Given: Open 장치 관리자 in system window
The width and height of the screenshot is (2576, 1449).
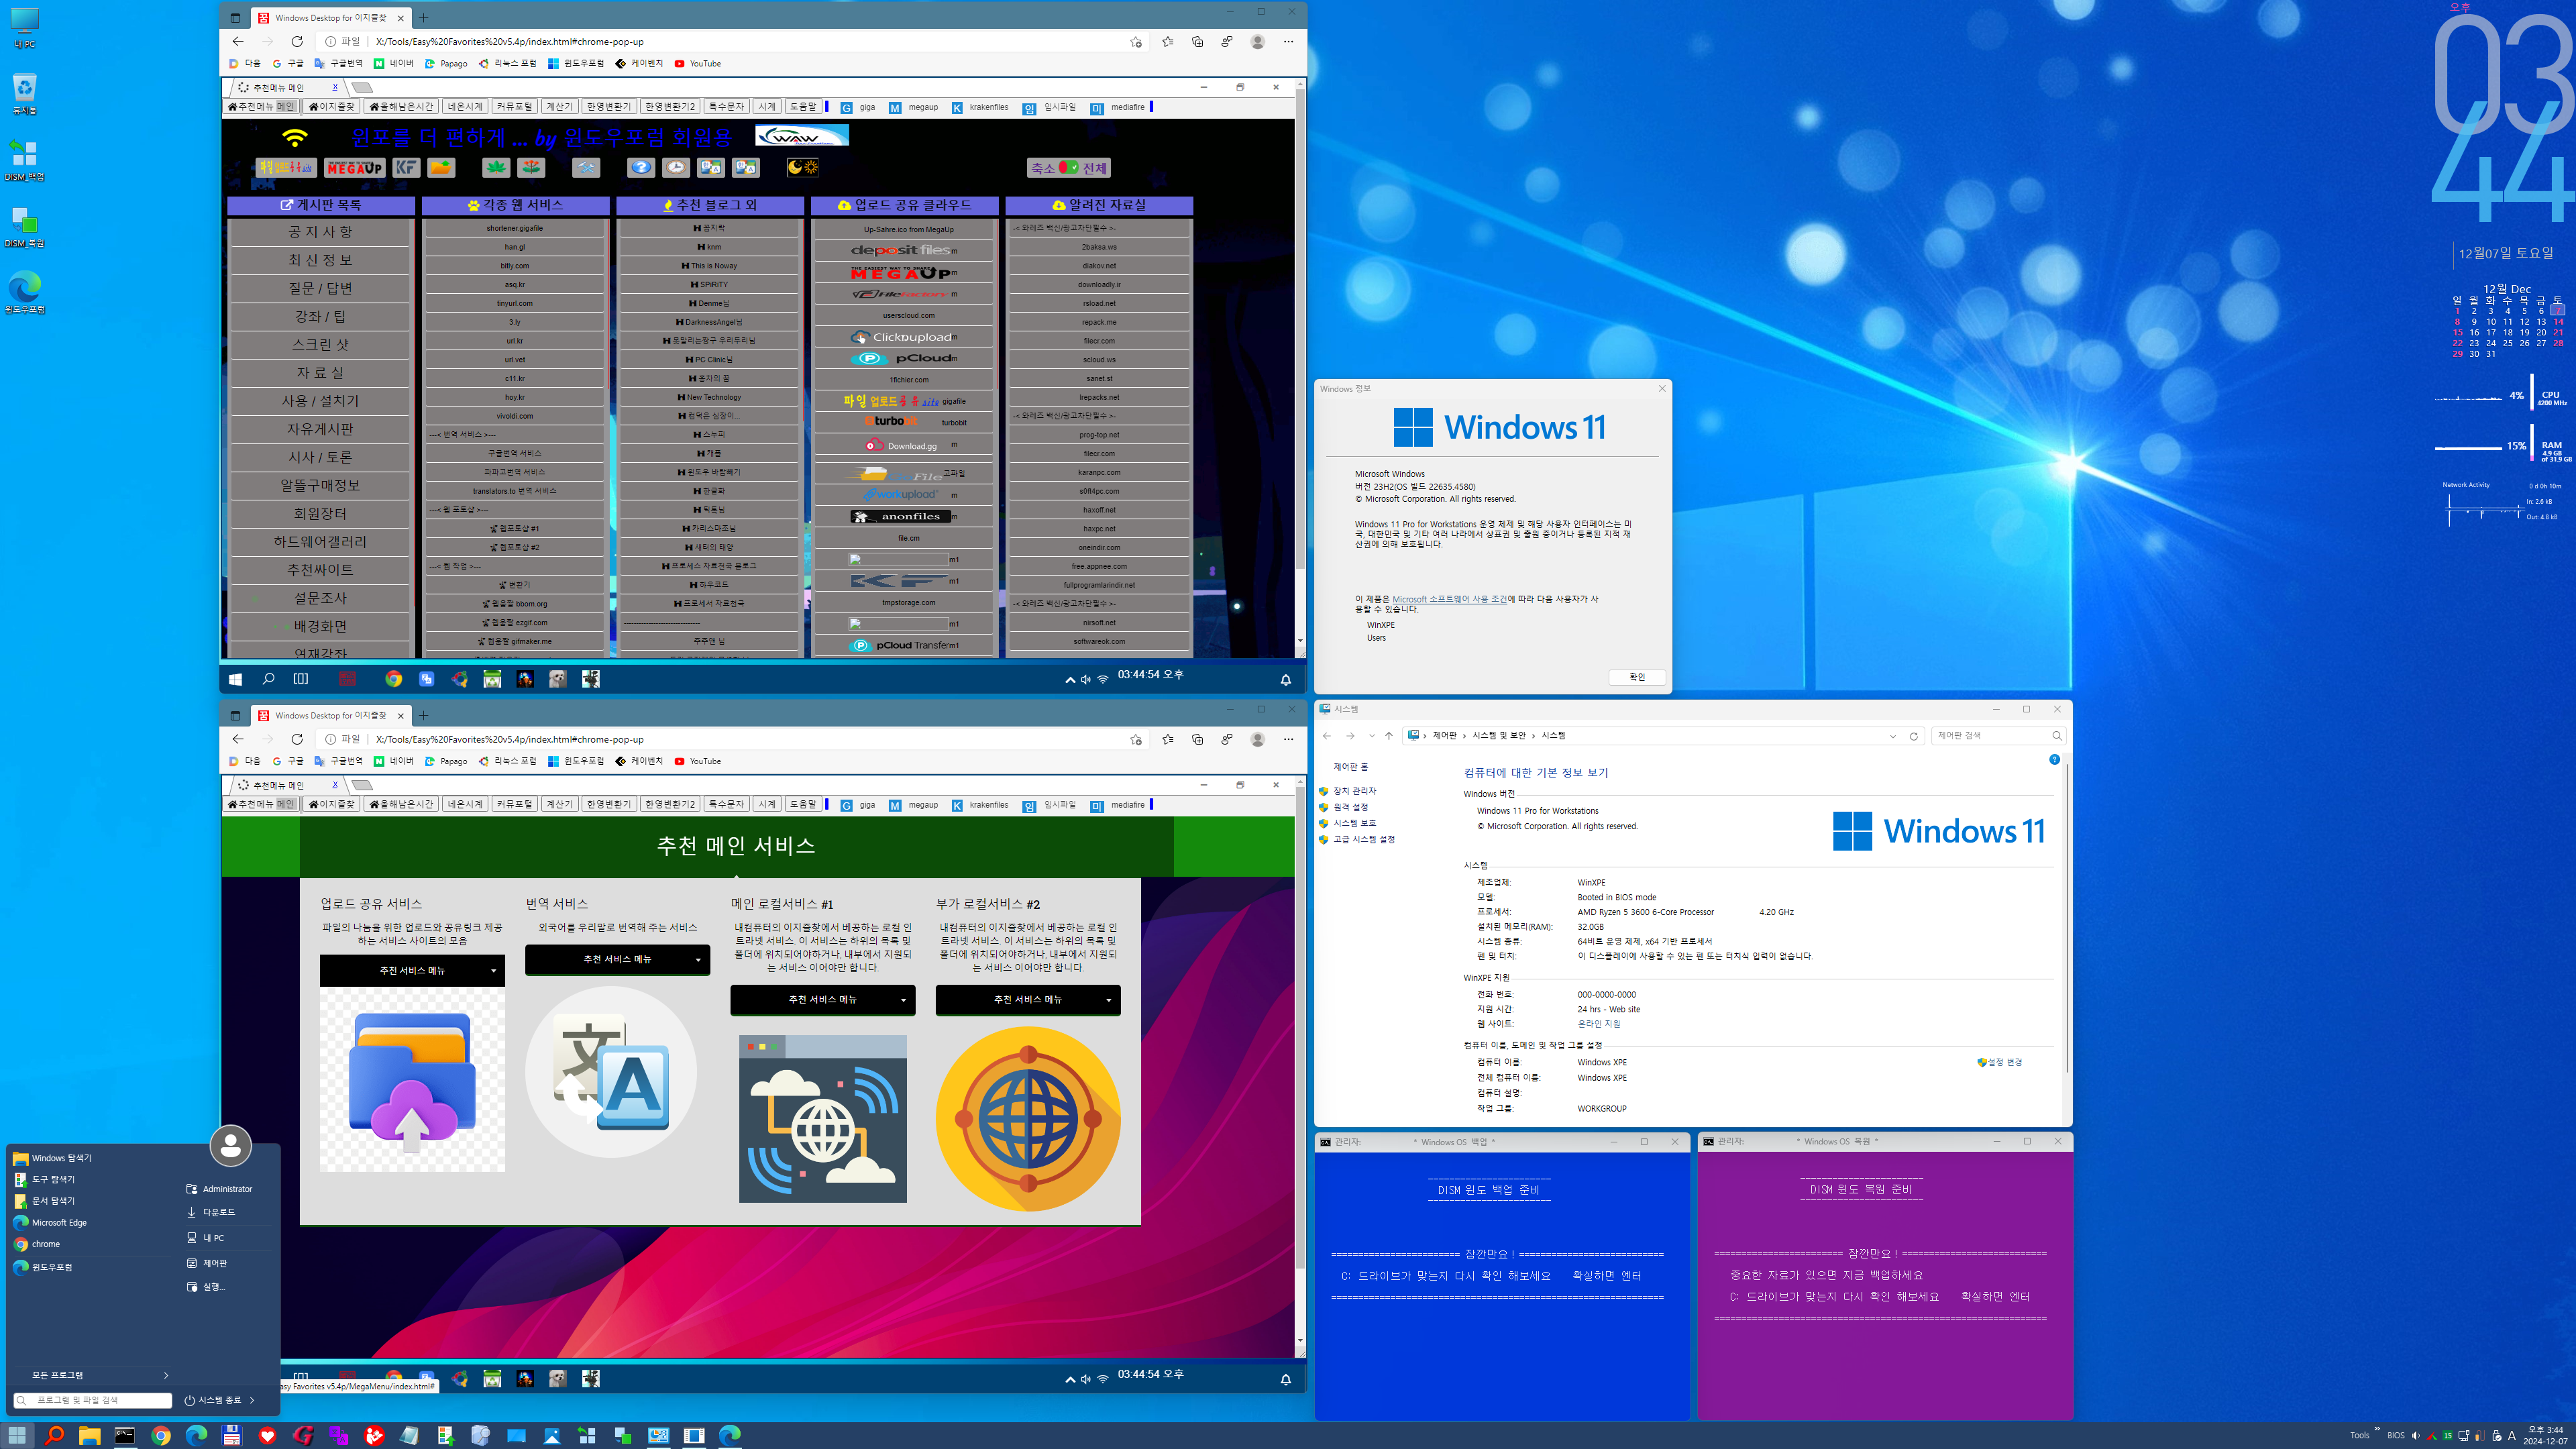Looking at the screenshot, I should coord(1354,791).
